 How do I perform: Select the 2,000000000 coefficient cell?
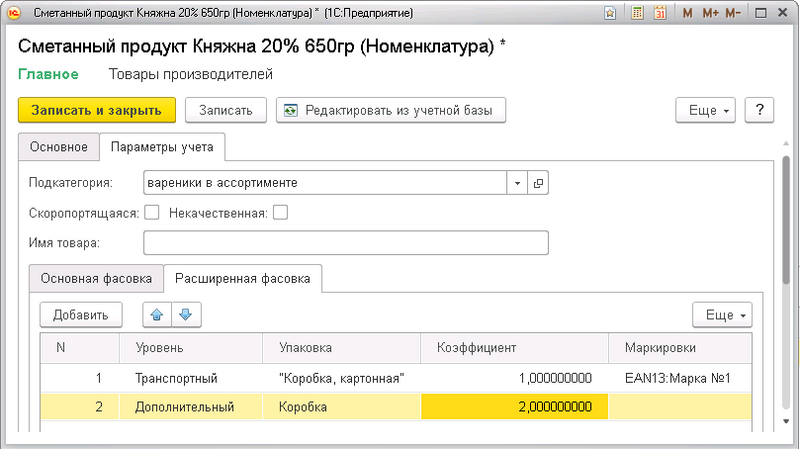(514, 407)
